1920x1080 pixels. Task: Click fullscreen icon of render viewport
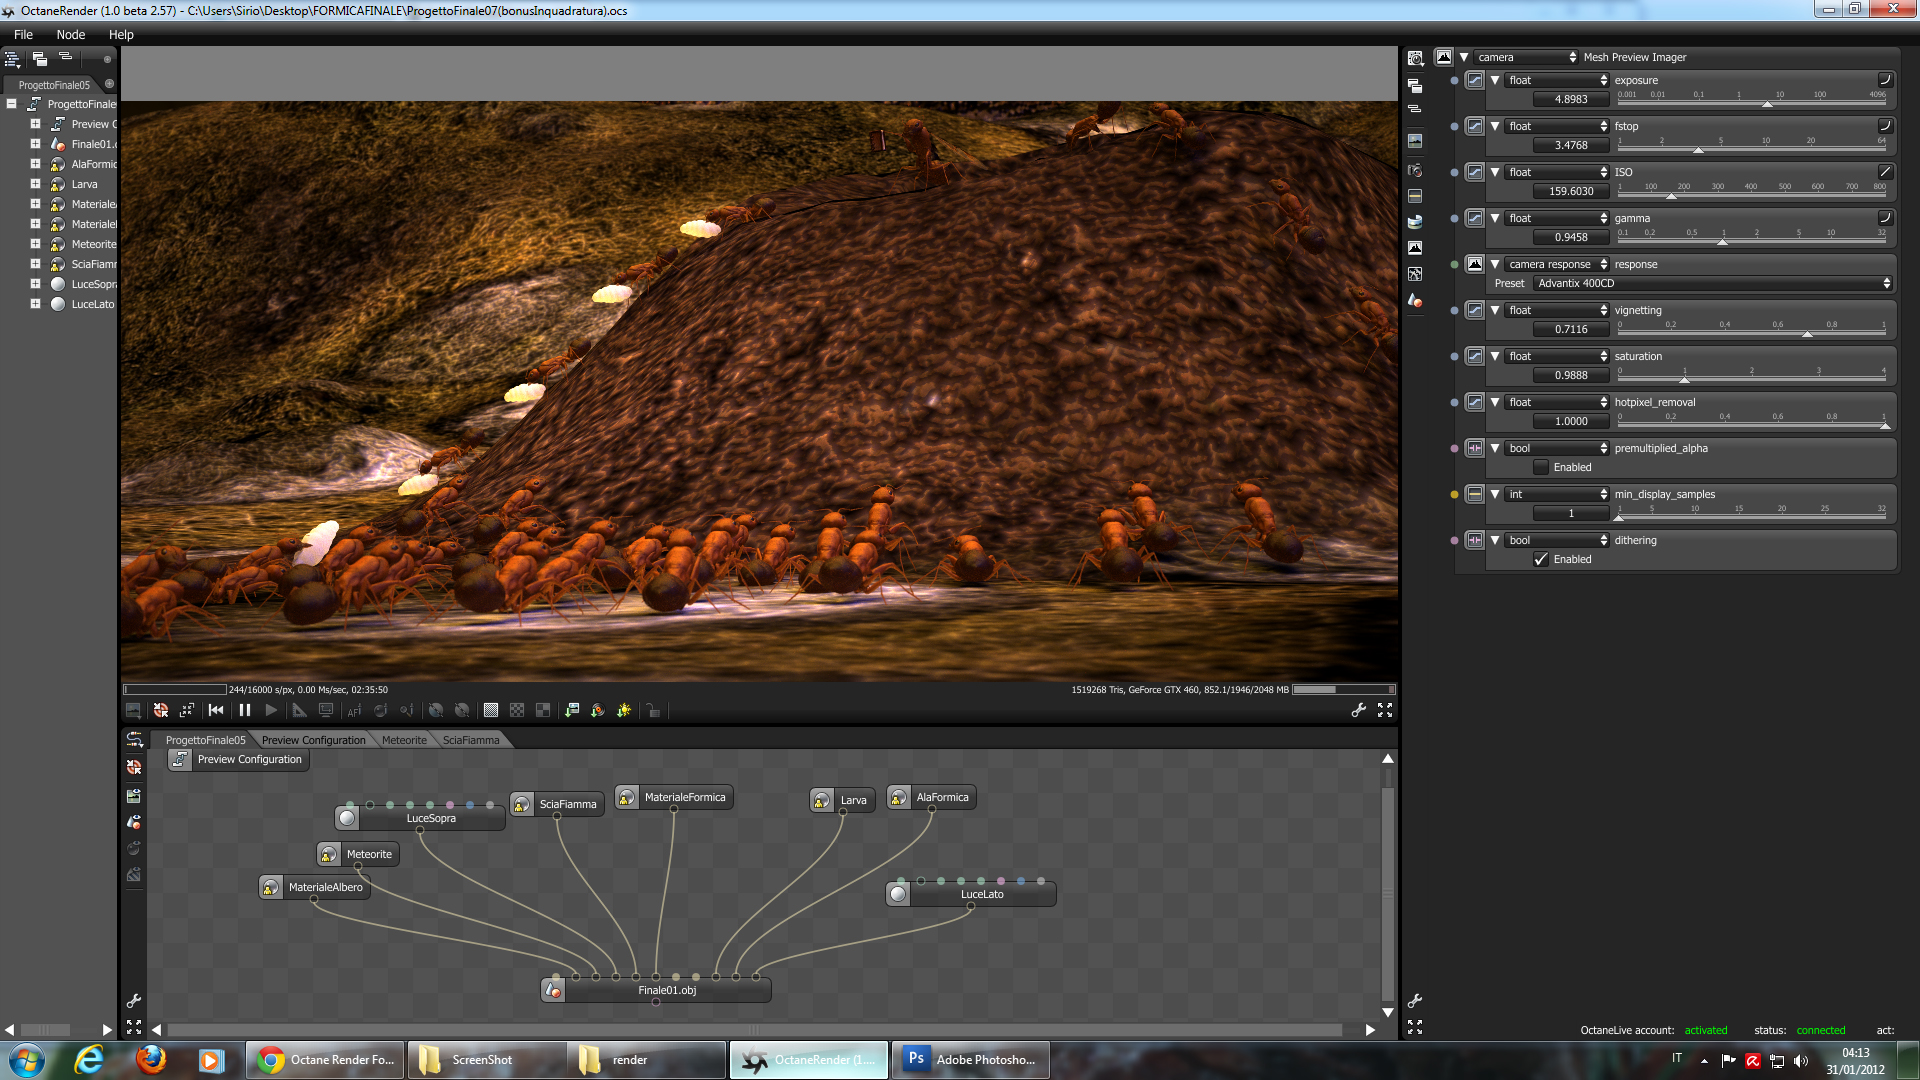click(1385, 710)
